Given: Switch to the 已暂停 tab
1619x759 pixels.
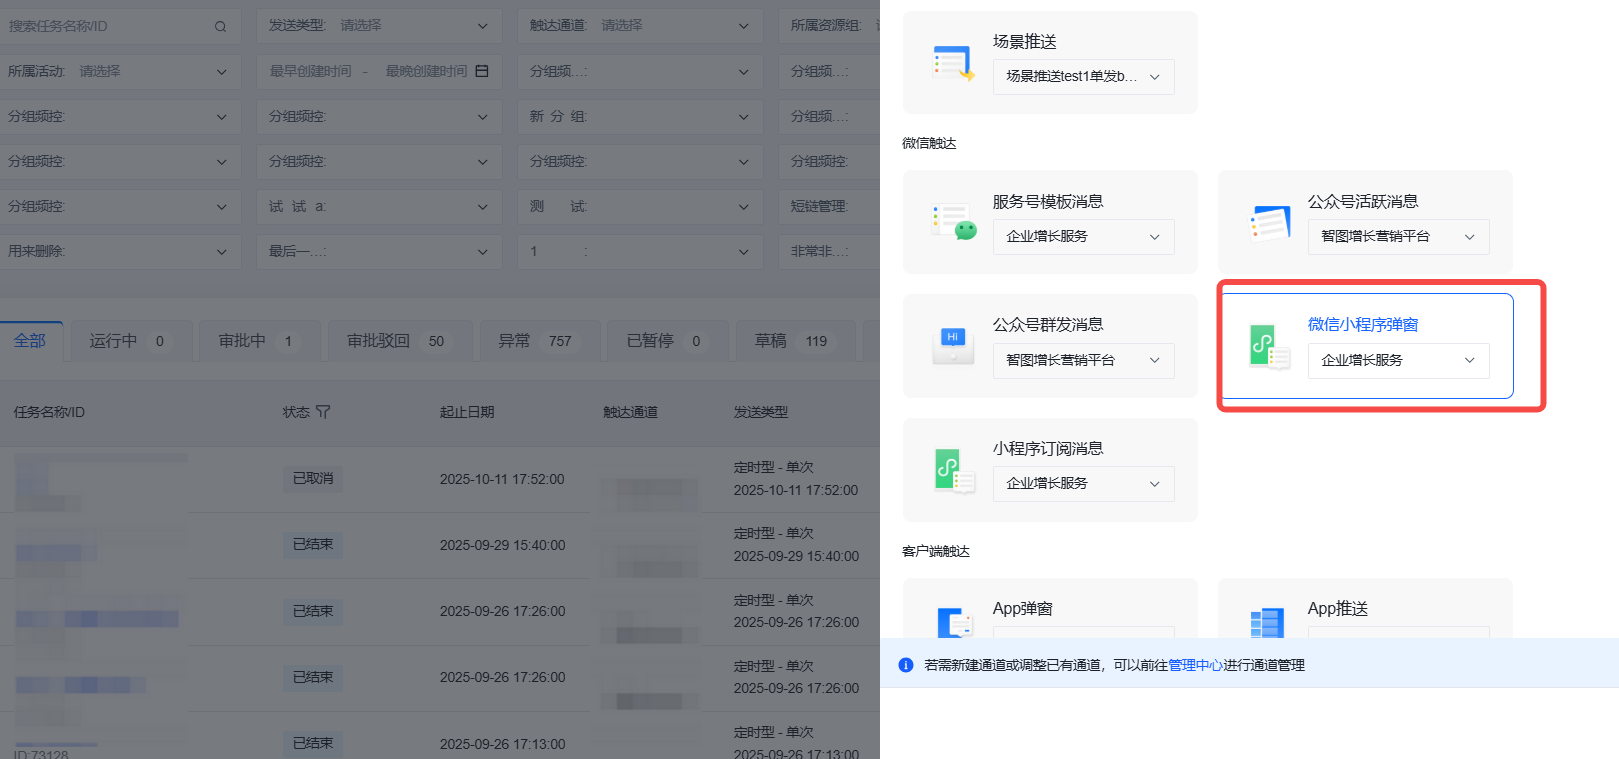Looking at the screenshot, I should tap(667, 341).
